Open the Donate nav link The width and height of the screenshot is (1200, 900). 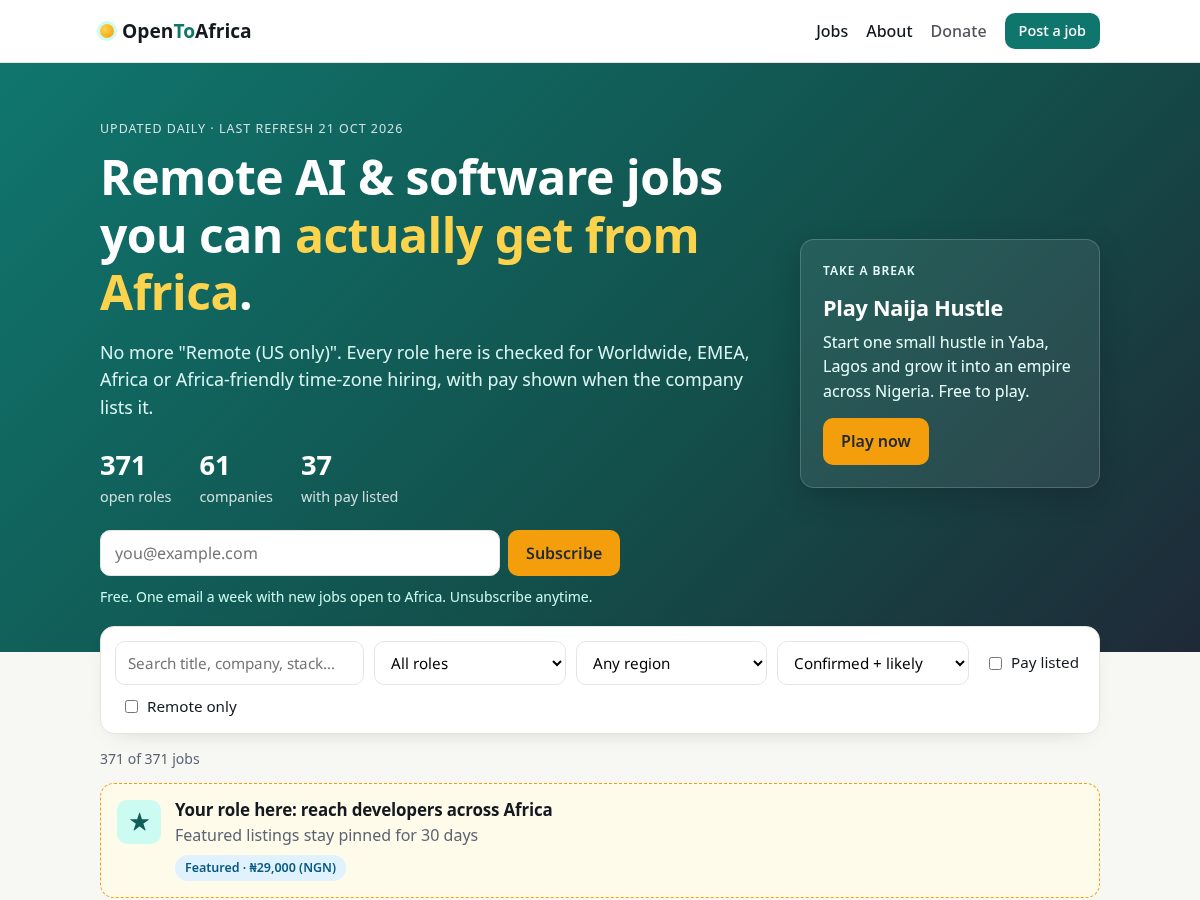[958, 31]
